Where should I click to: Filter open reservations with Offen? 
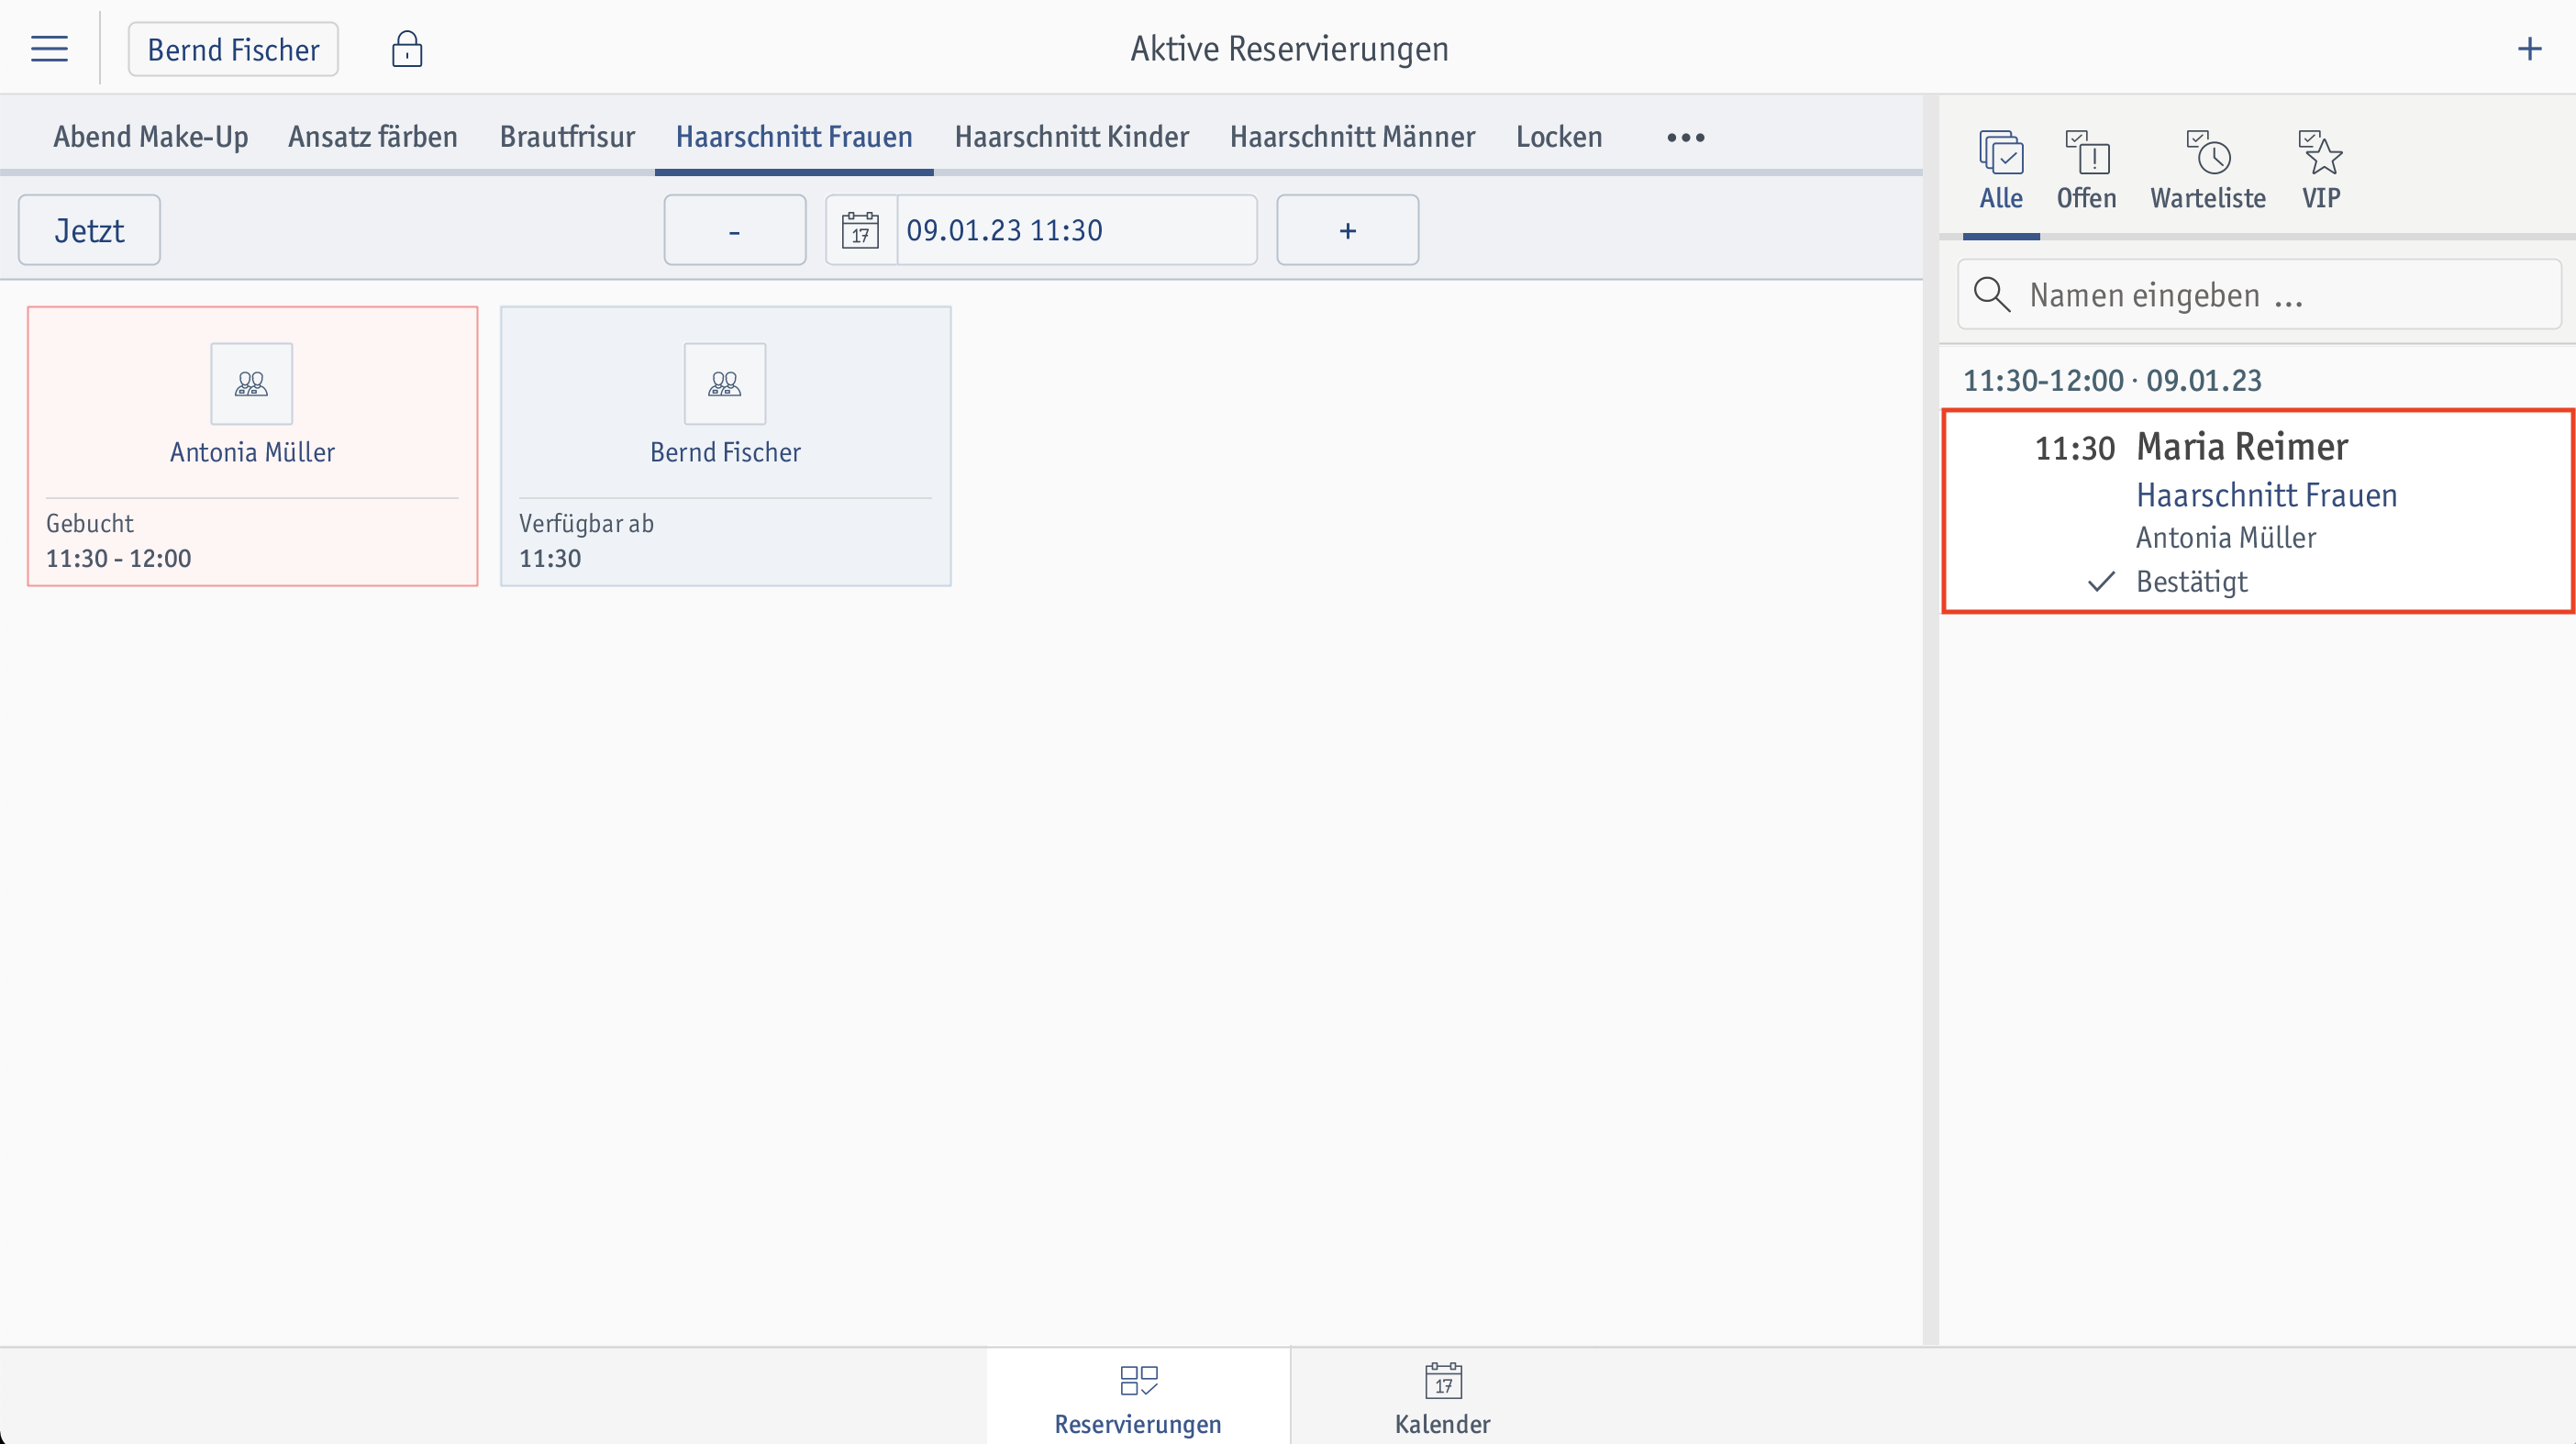click(2087, 170)
